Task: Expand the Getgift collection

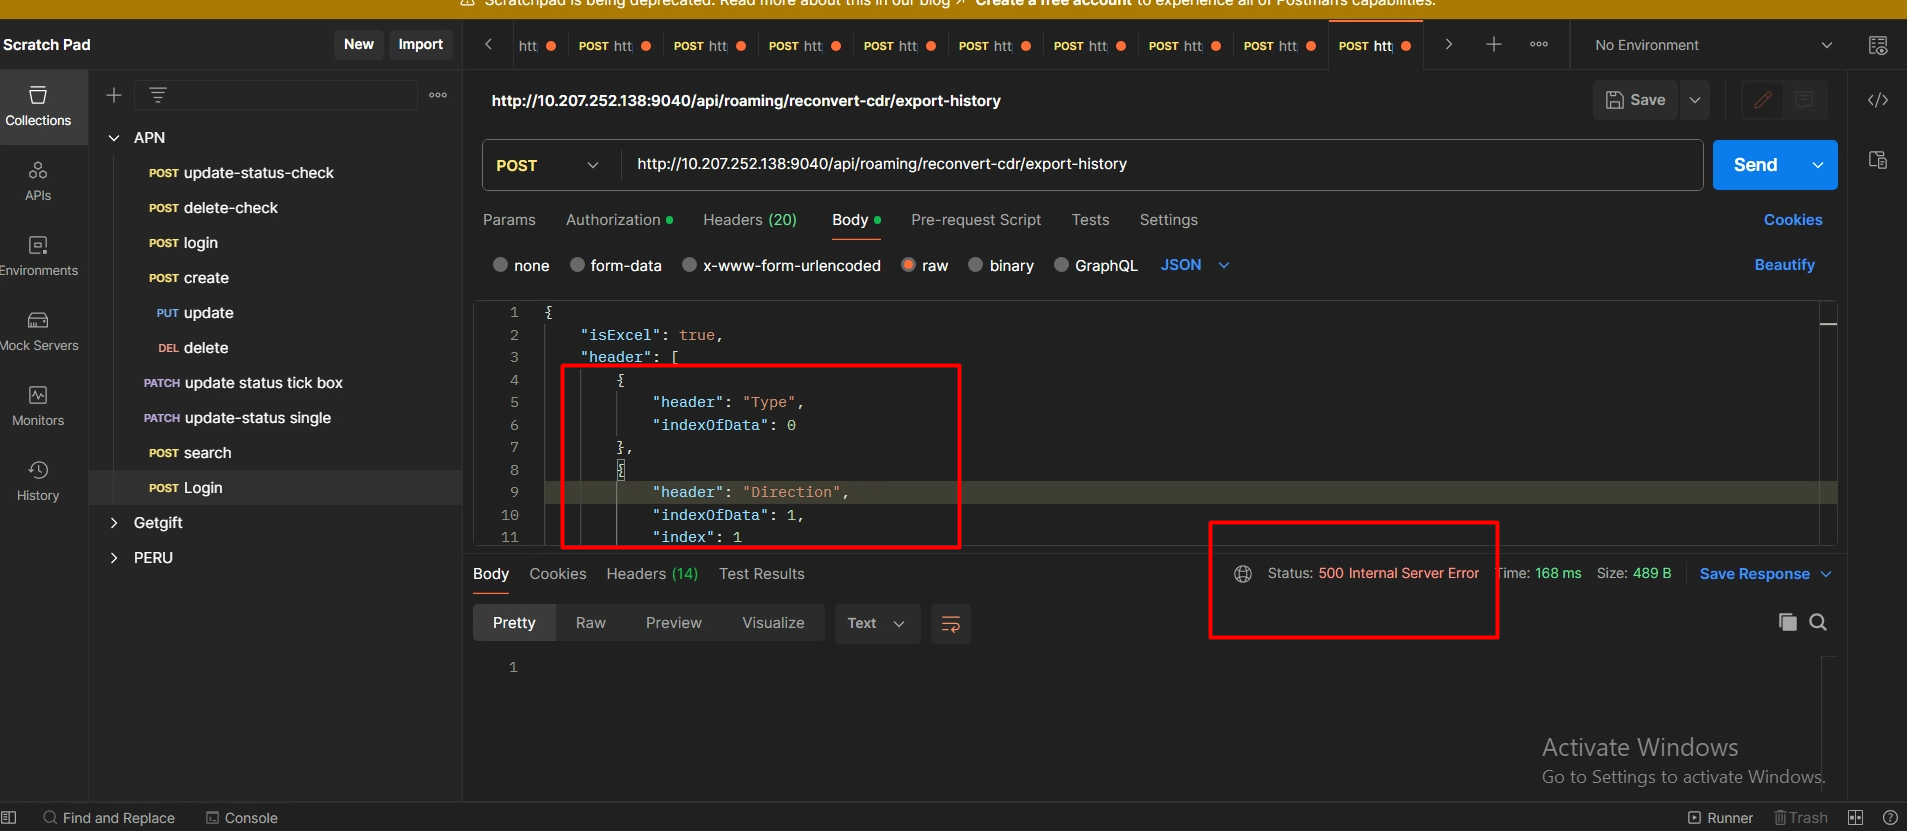Action: pos(114,523)
